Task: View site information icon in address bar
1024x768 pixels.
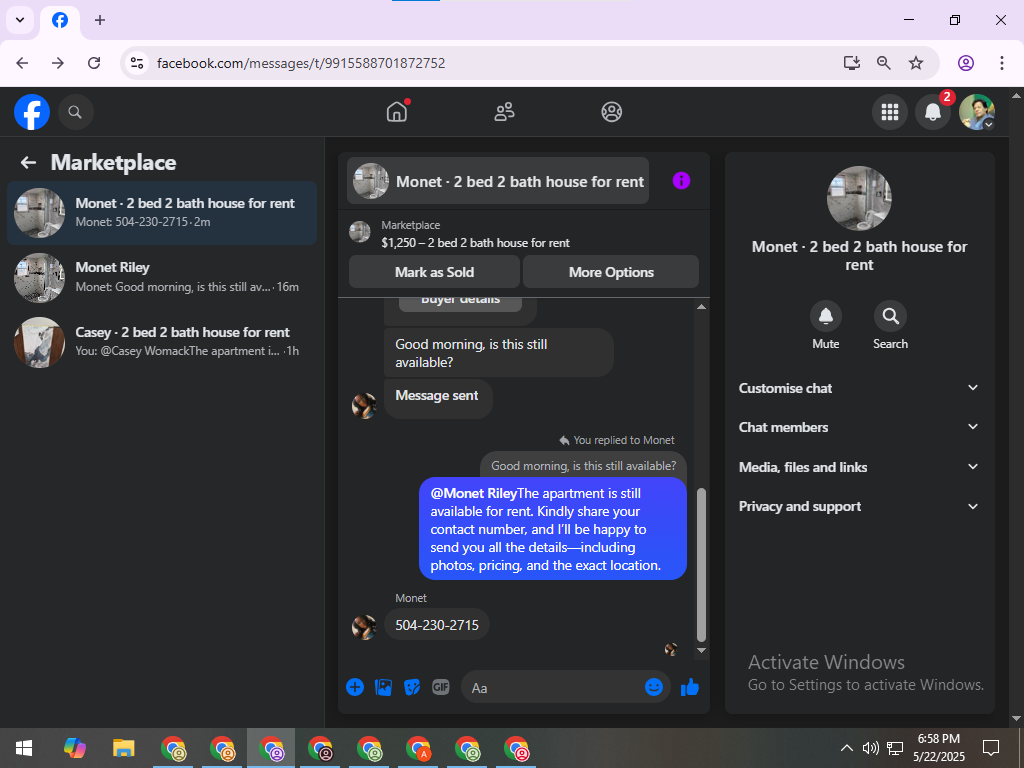Action: pyautogui.click(x=136, y=63)
